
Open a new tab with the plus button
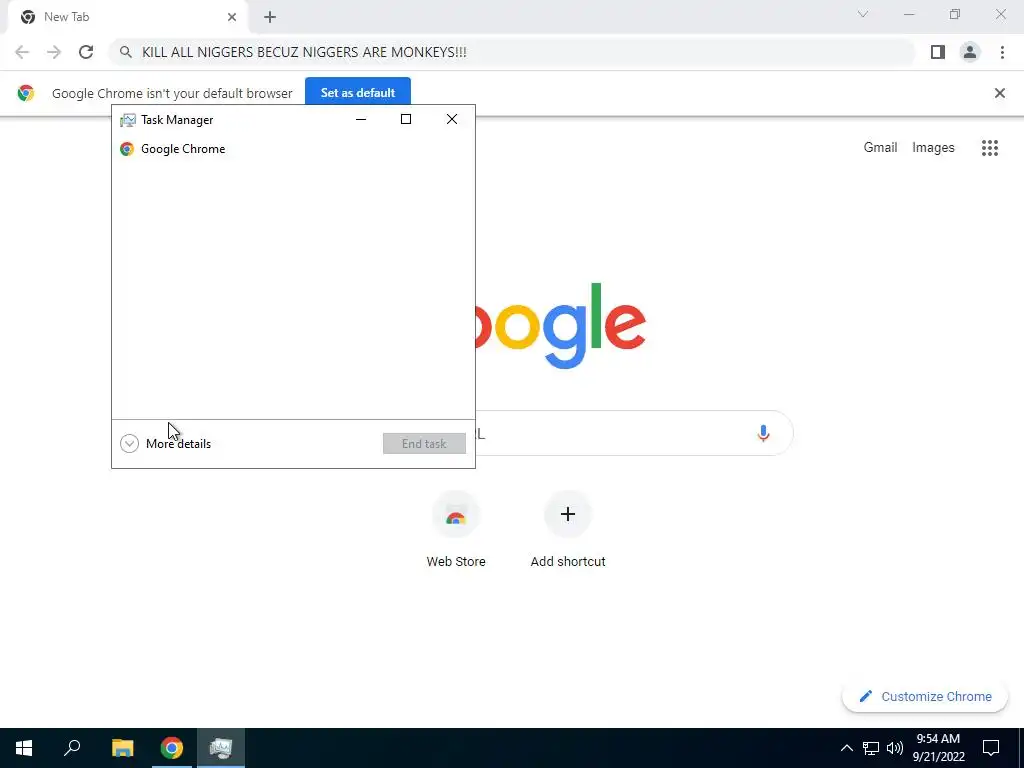pyautogui.click(x=270, y=17)
